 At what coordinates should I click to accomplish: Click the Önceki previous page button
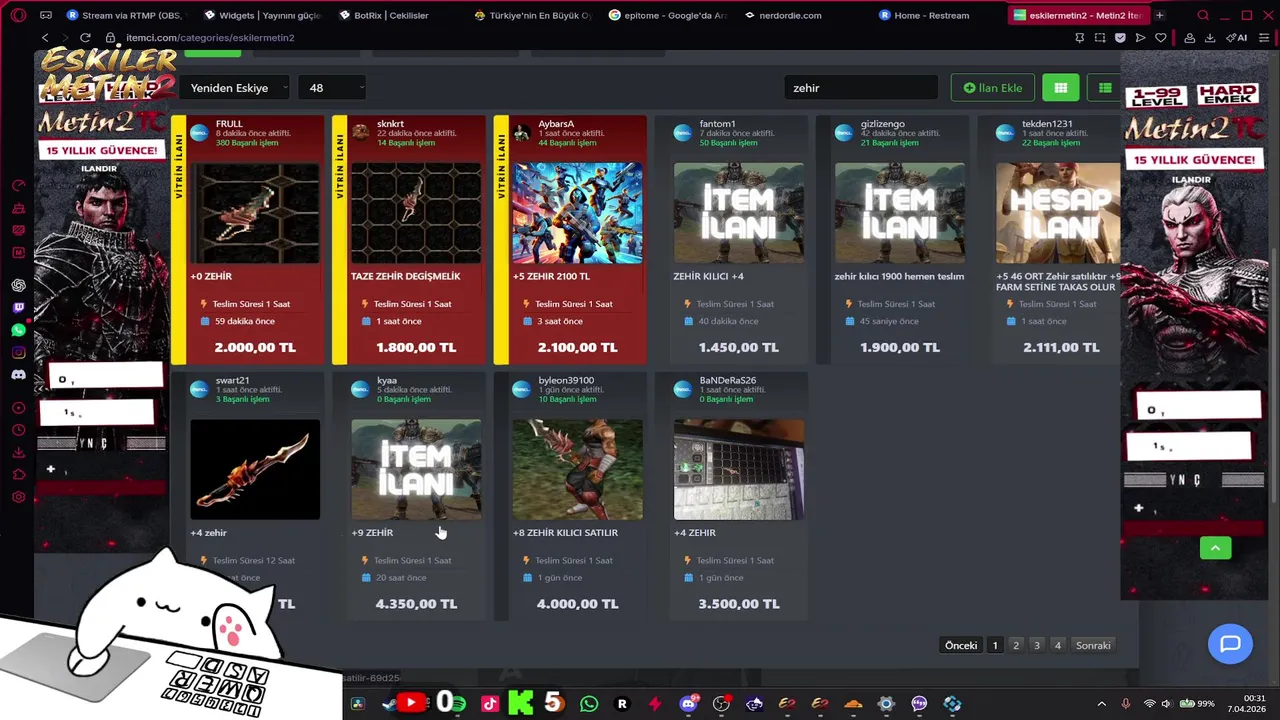pyautogui.click(x=961, y=645)
